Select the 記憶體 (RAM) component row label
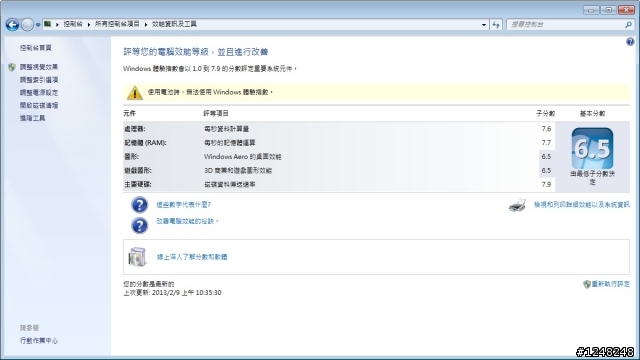640x360 pixels. (x=145, y=143)
